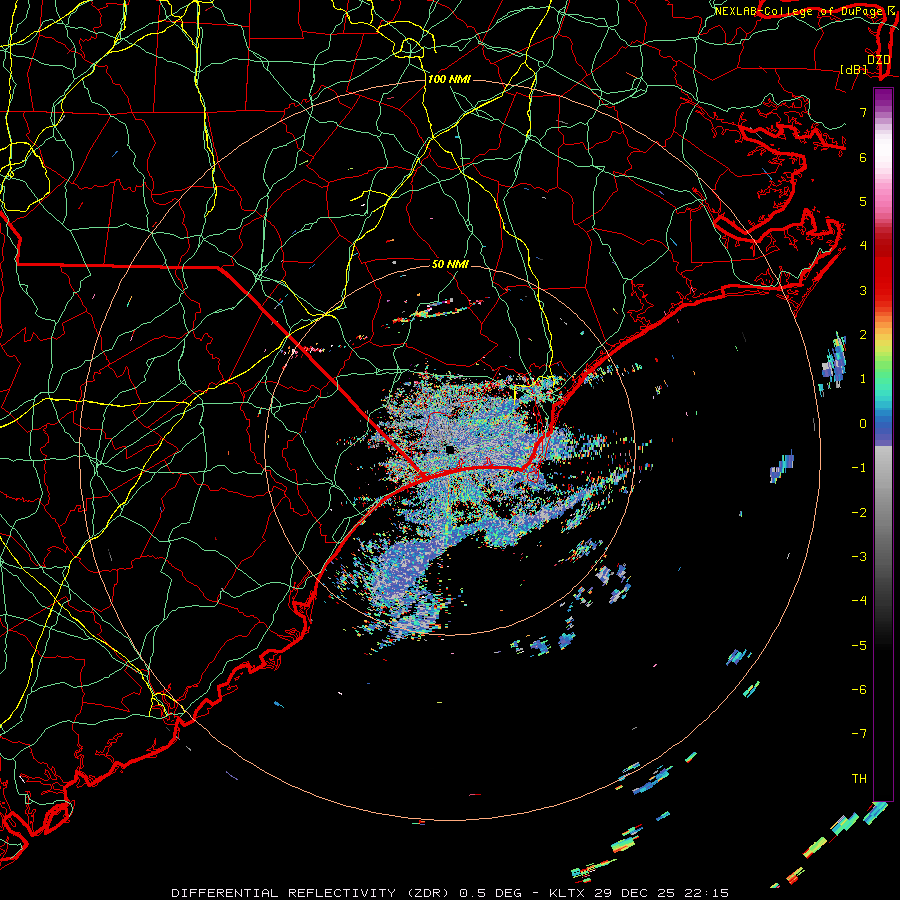Click the -3 value on the color scale
This screenshot has width=900, height=900.
point(859,556)
